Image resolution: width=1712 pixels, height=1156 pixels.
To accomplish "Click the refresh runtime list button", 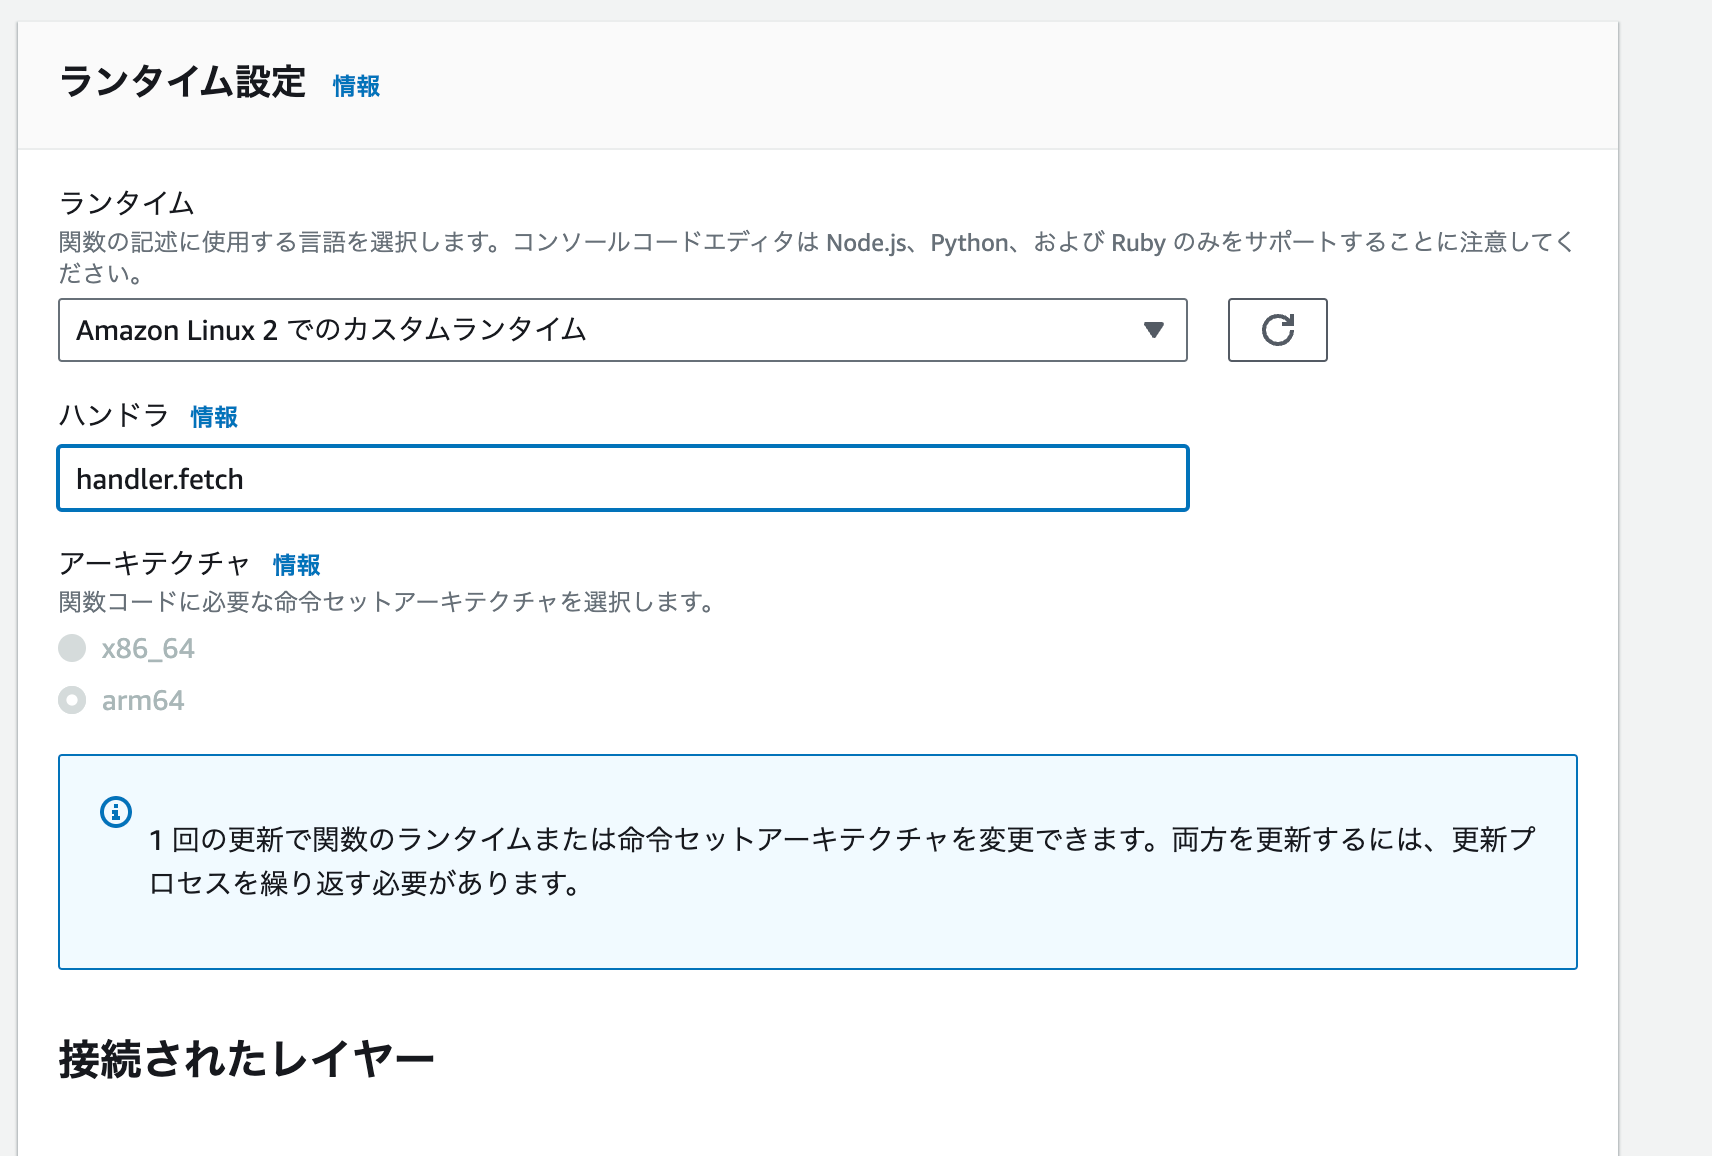I will pyautogui.click(x=1277, y=330).
